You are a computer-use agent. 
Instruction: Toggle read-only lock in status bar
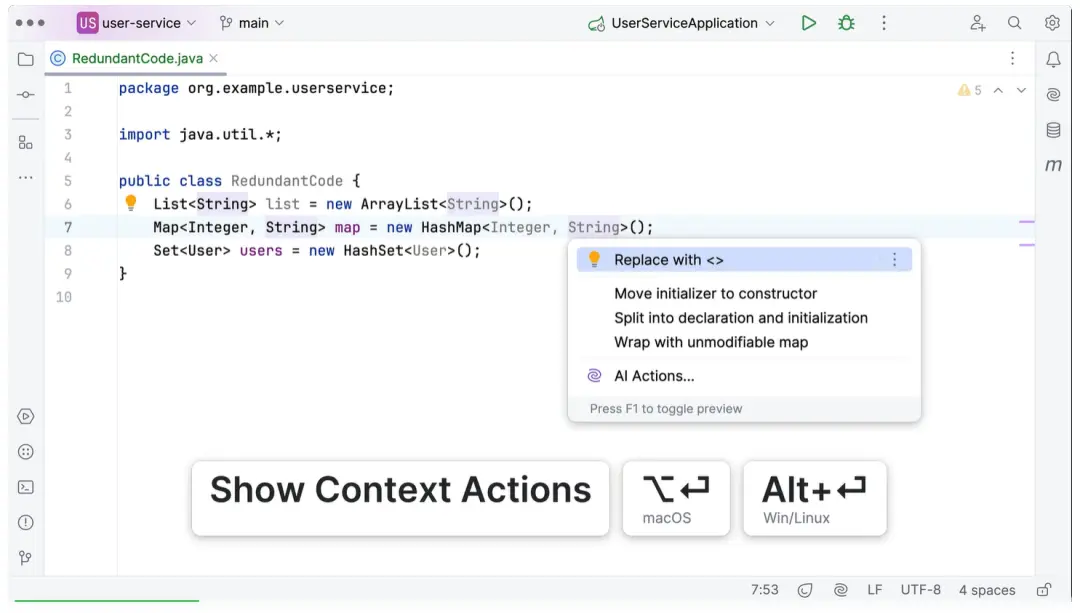click(1044, 590)
